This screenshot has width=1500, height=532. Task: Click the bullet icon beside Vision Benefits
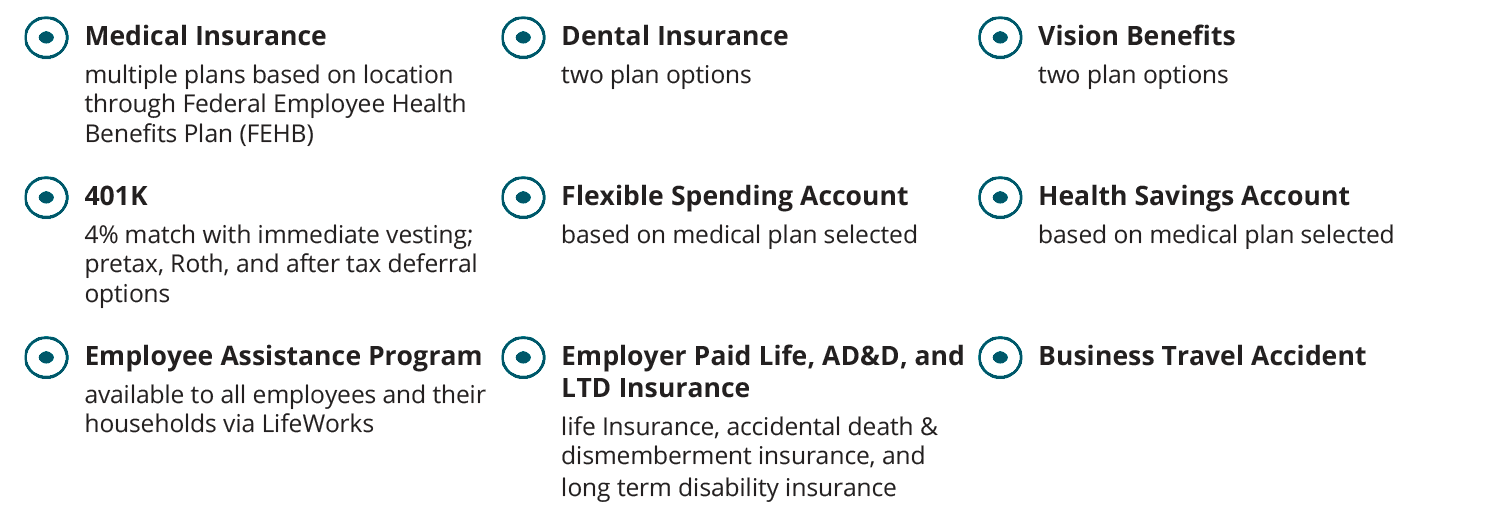pos(999,38)
